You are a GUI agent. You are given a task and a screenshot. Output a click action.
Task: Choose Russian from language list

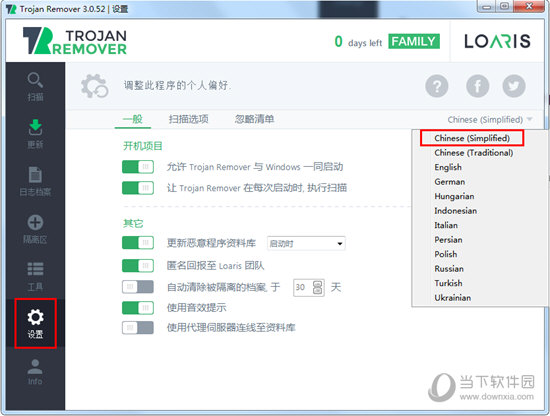(449, 269)
